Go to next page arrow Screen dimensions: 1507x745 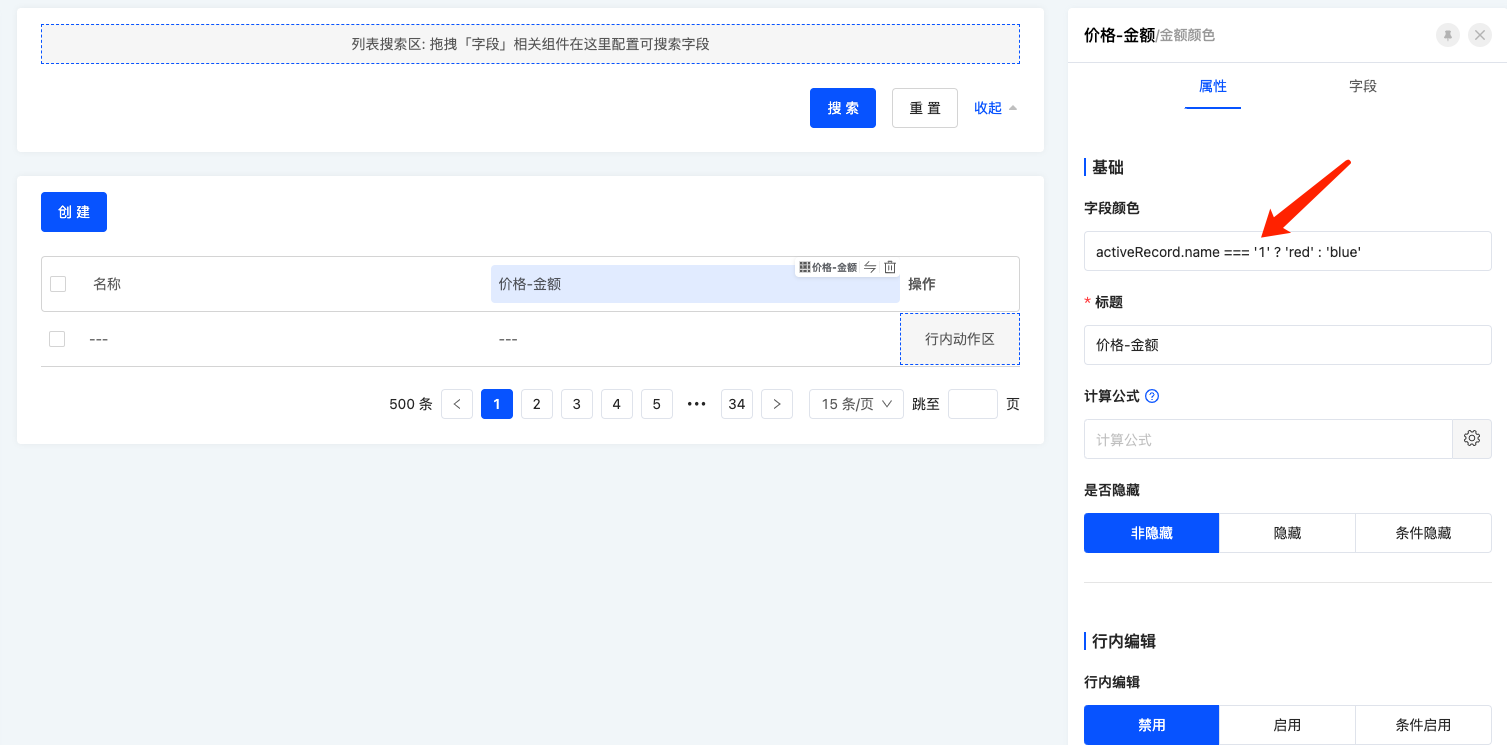click(777, 404)
